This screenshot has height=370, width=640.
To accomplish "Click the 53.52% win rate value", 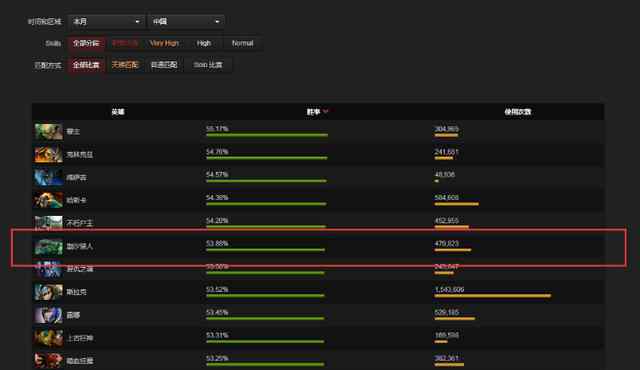I will [217, 289].
